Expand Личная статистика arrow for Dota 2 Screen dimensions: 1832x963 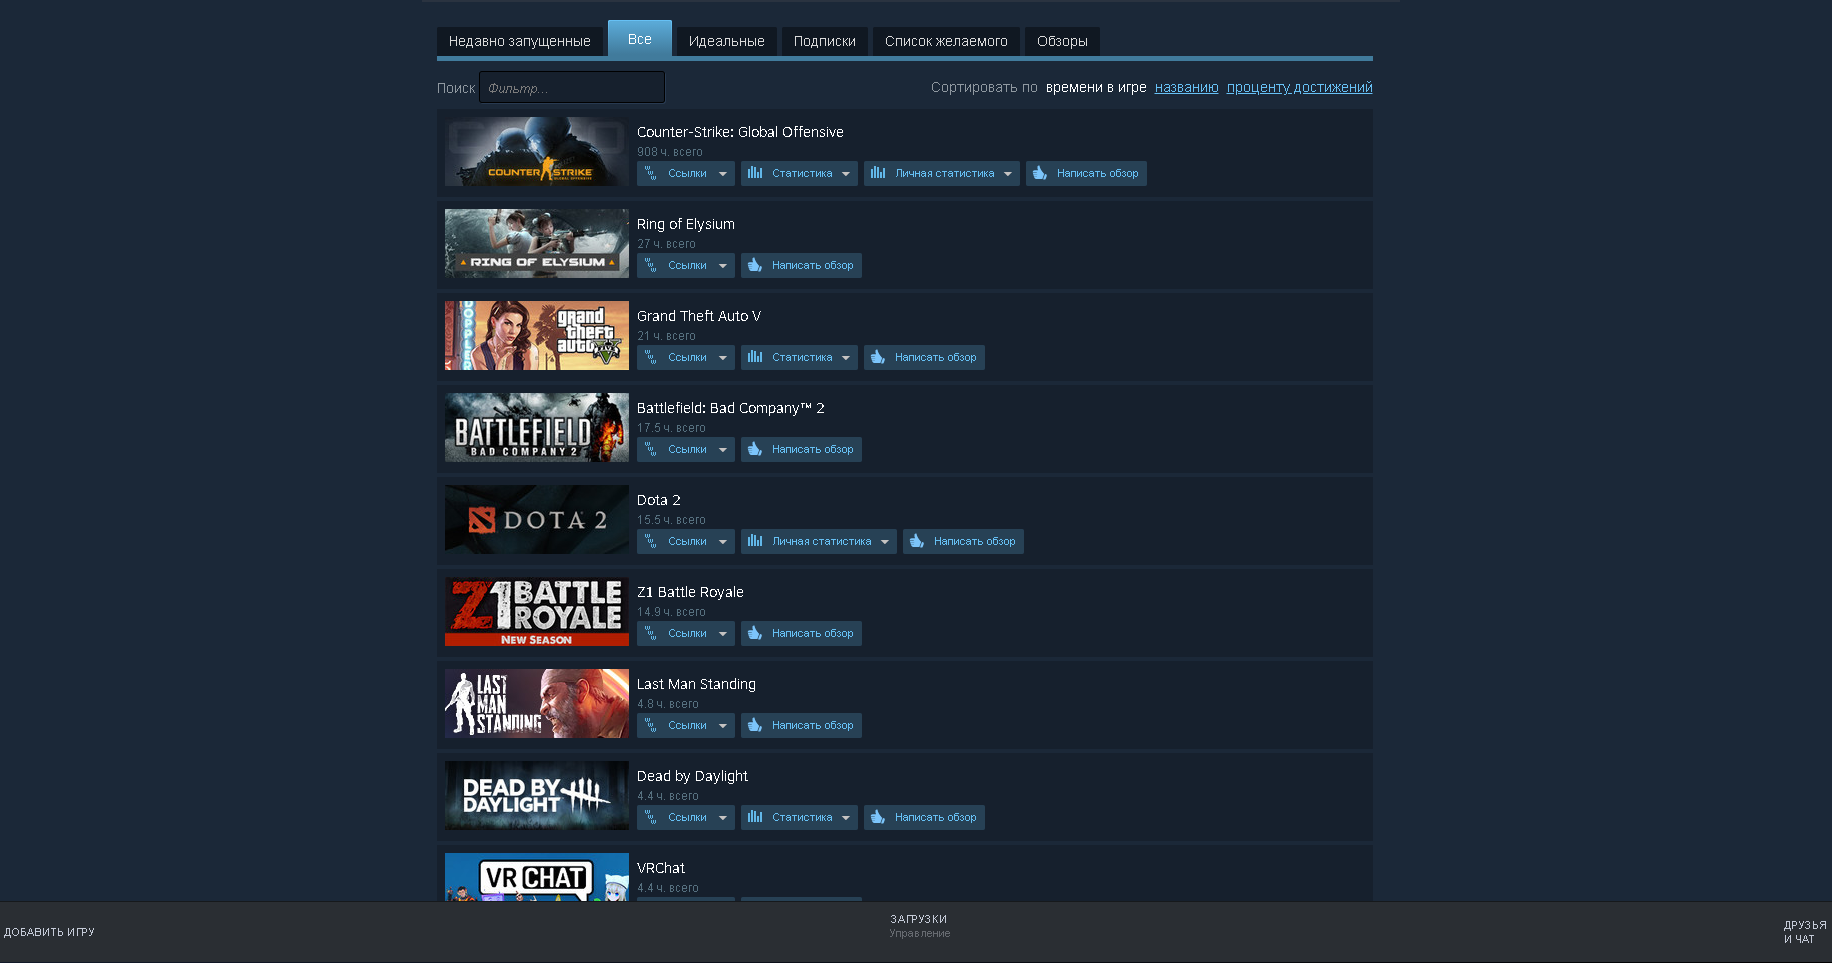click(885, 542)
